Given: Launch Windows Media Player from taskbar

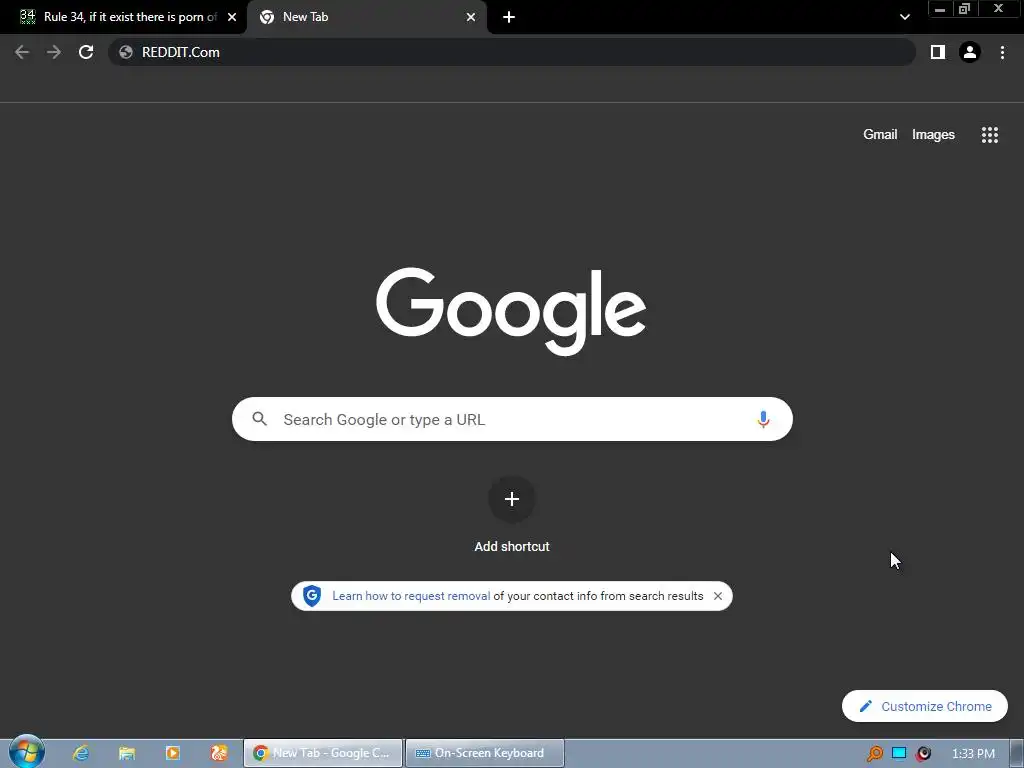Looking at the screenshot, I should [x=172, y=753].
